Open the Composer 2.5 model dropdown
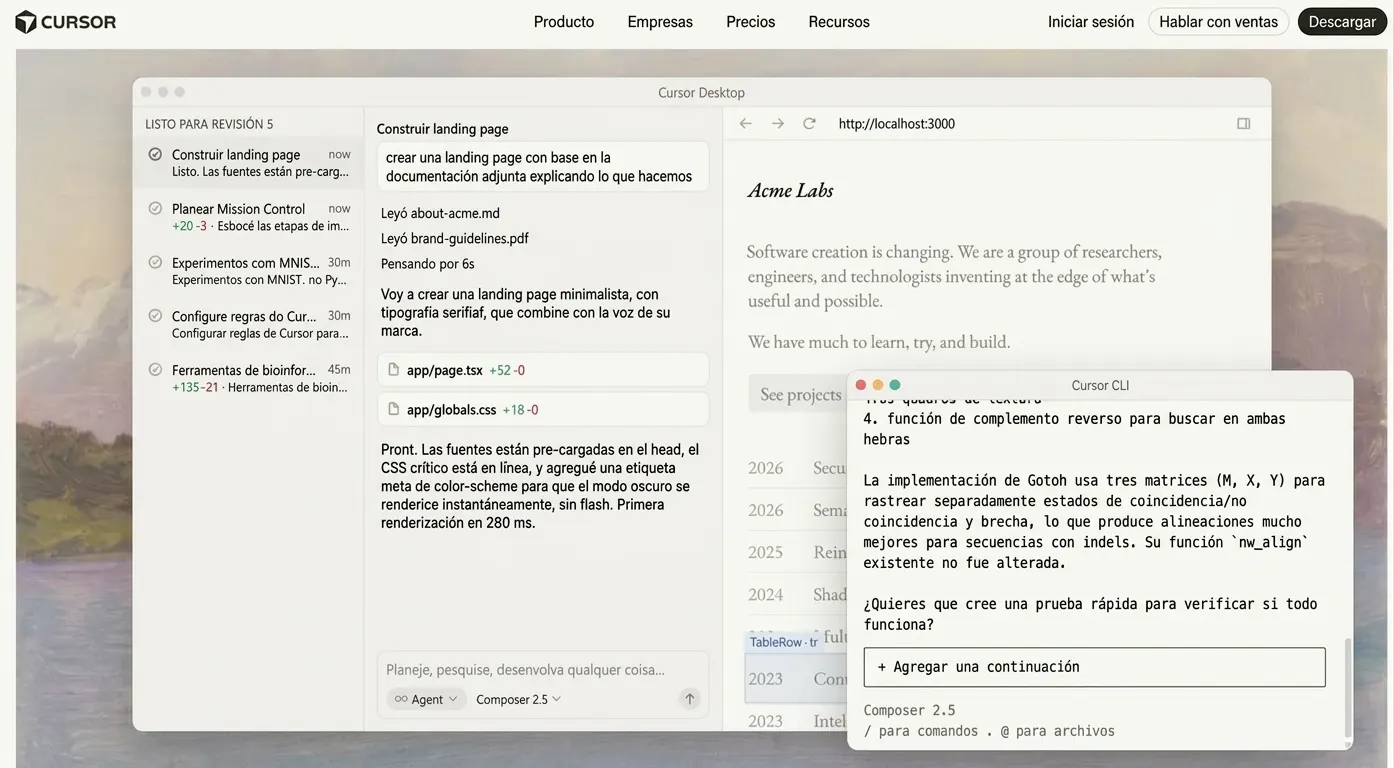The width and height of the screenshot is (1394, 768). (518, 699)
